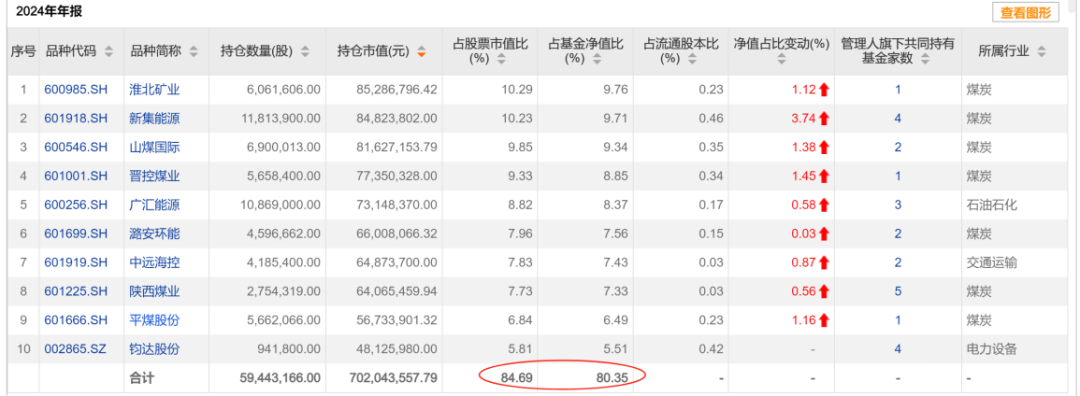The height and width of the screenshot is (396, 1080).
Task: Open 山煤国际 stock link
Action: 154,147
